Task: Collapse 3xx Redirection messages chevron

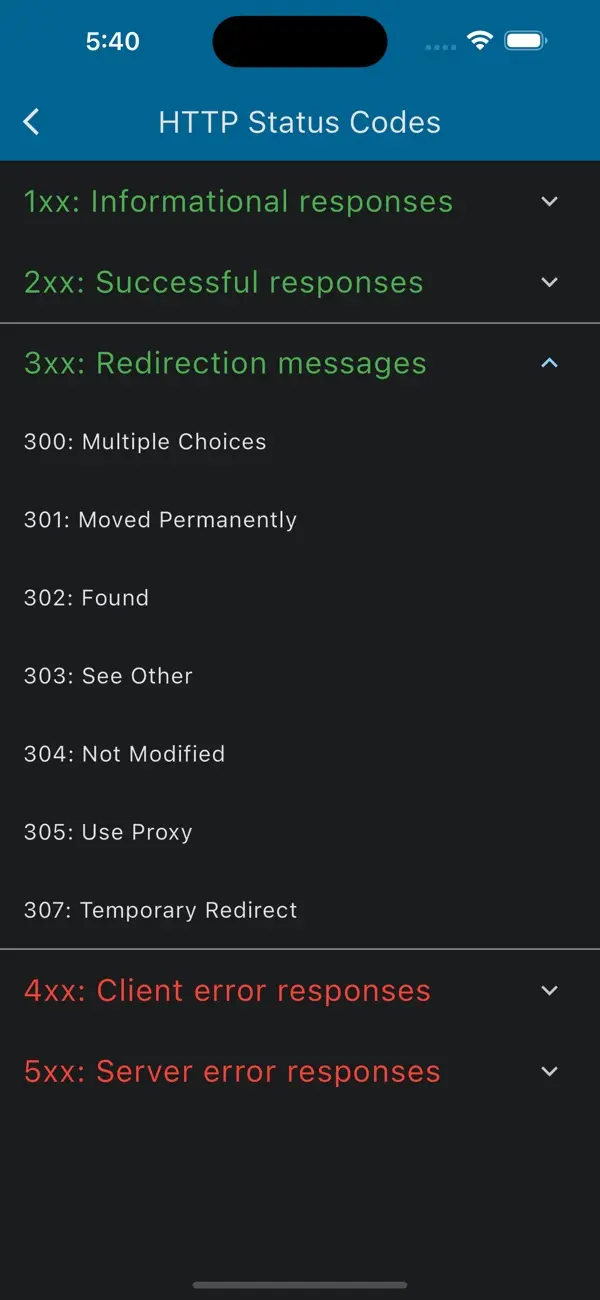Action: point(549,363)
